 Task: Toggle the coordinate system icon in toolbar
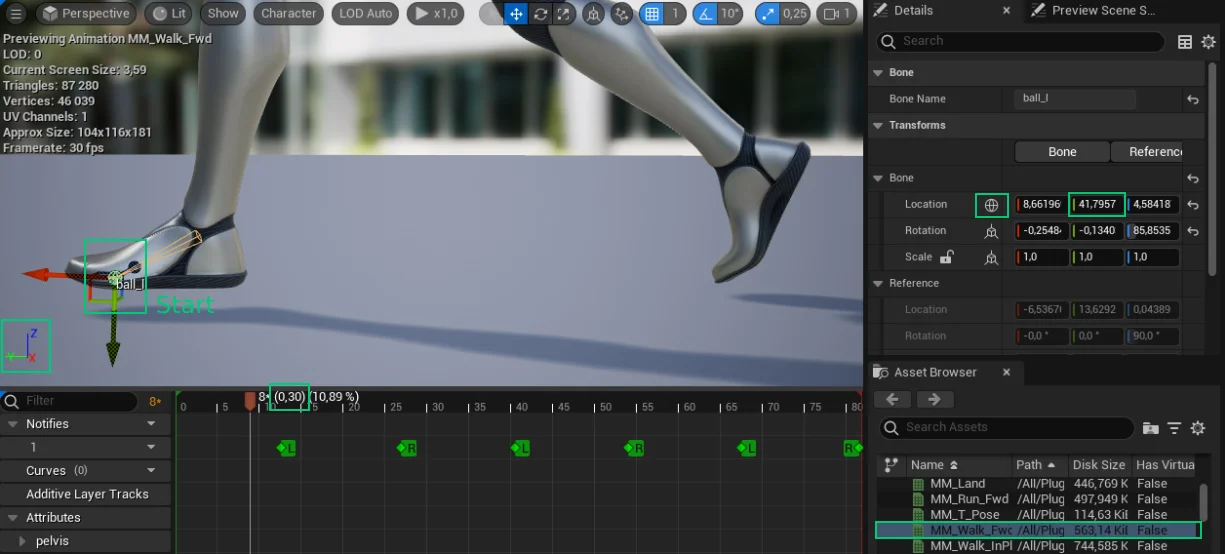tap(594, 14)
